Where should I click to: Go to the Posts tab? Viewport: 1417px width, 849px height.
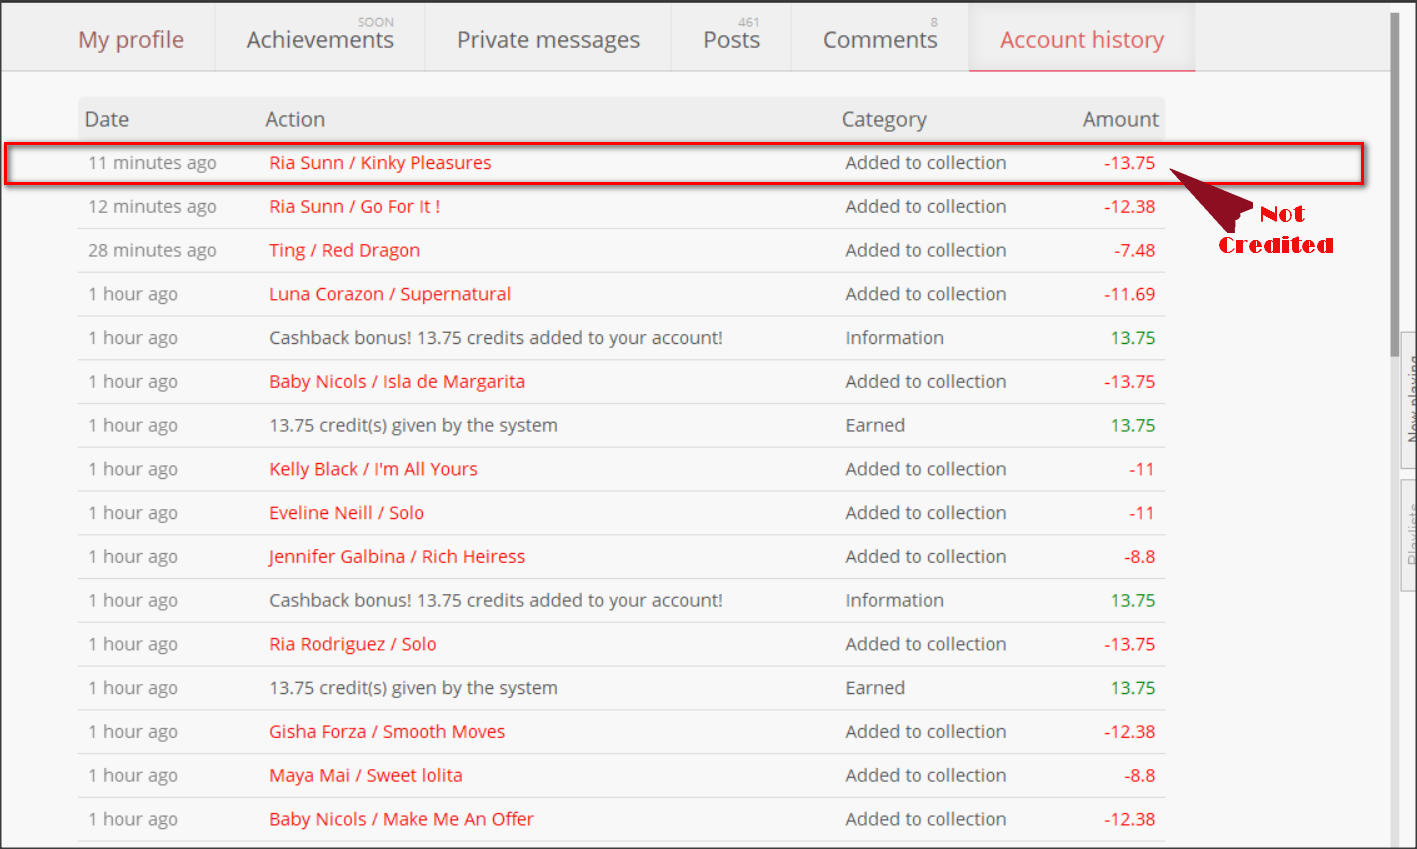[x=731, y=40]
